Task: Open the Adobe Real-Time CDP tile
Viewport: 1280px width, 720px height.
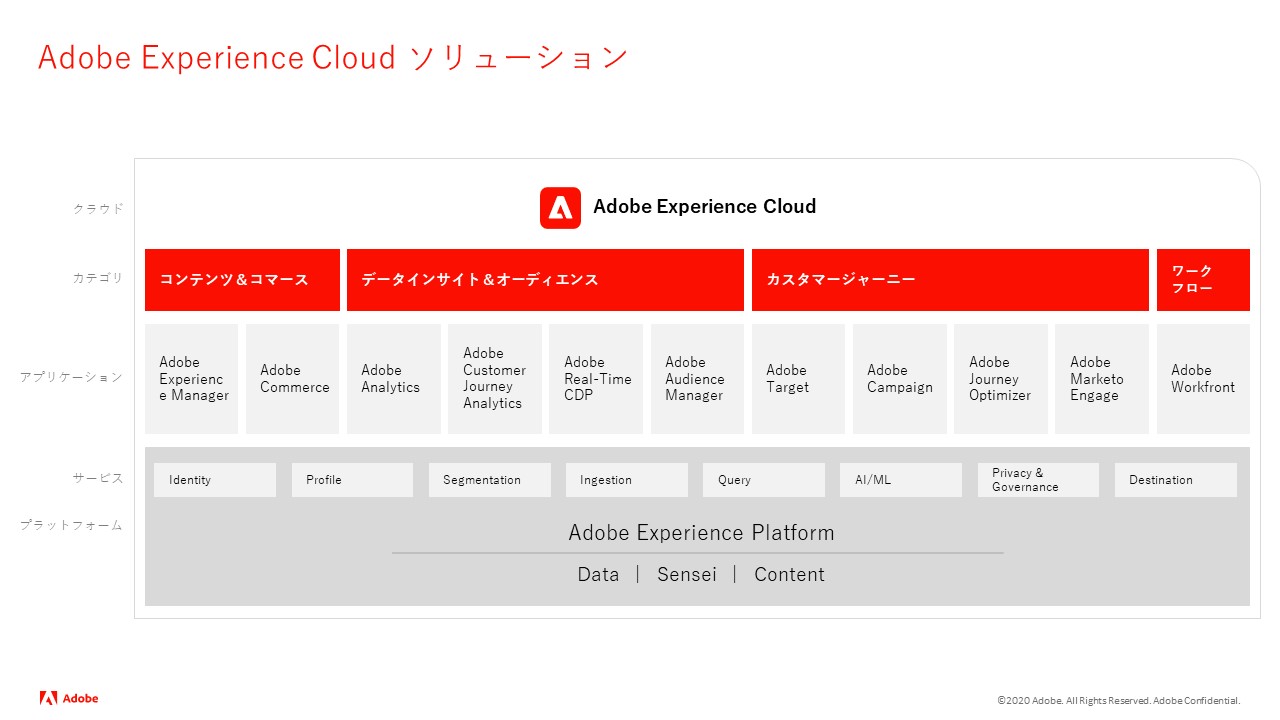Action: click(x=596, y=379)
